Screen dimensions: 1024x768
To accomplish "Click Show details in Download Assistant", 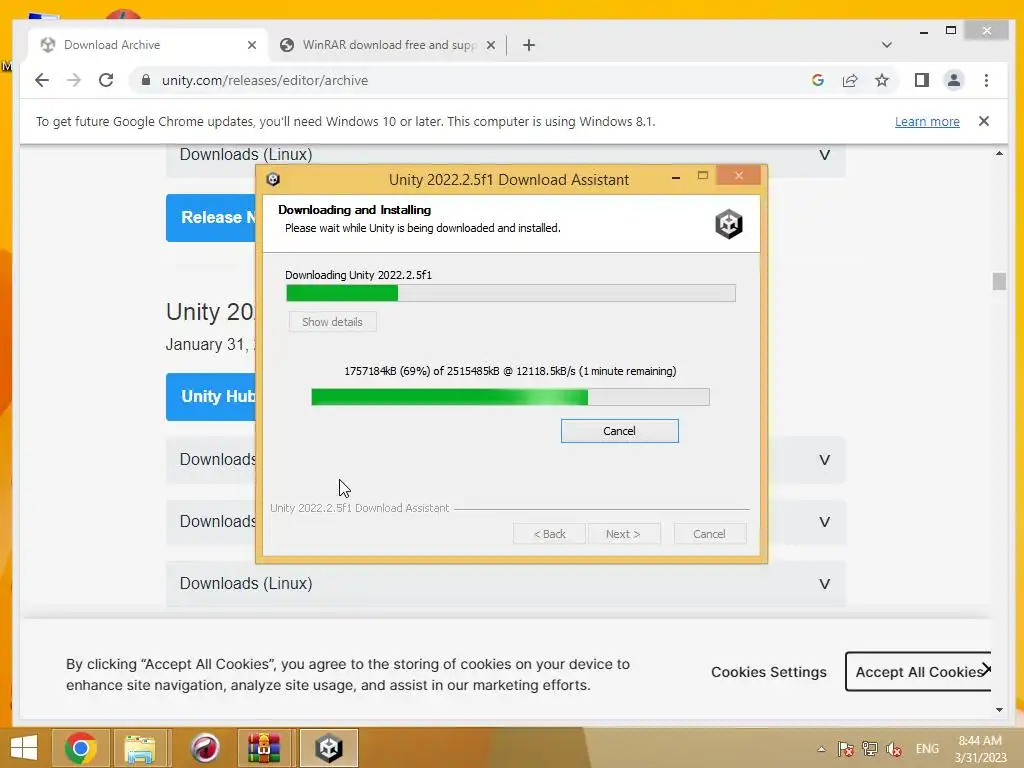I will click(x=332, y=322).
